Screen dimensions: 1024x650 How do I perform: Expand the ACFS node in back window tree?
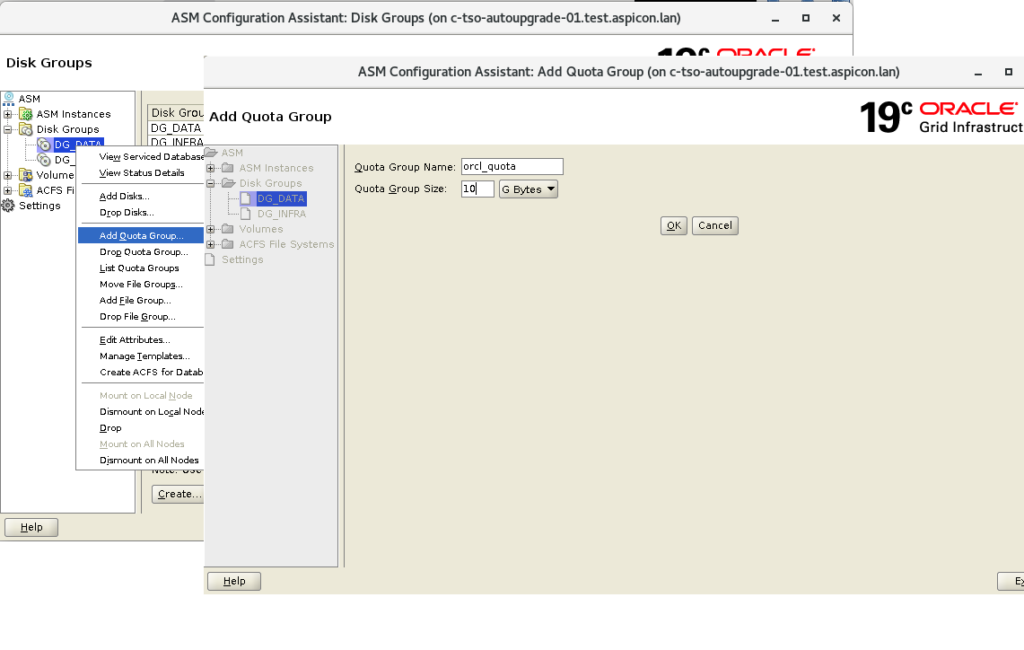(x=8, y=190)
